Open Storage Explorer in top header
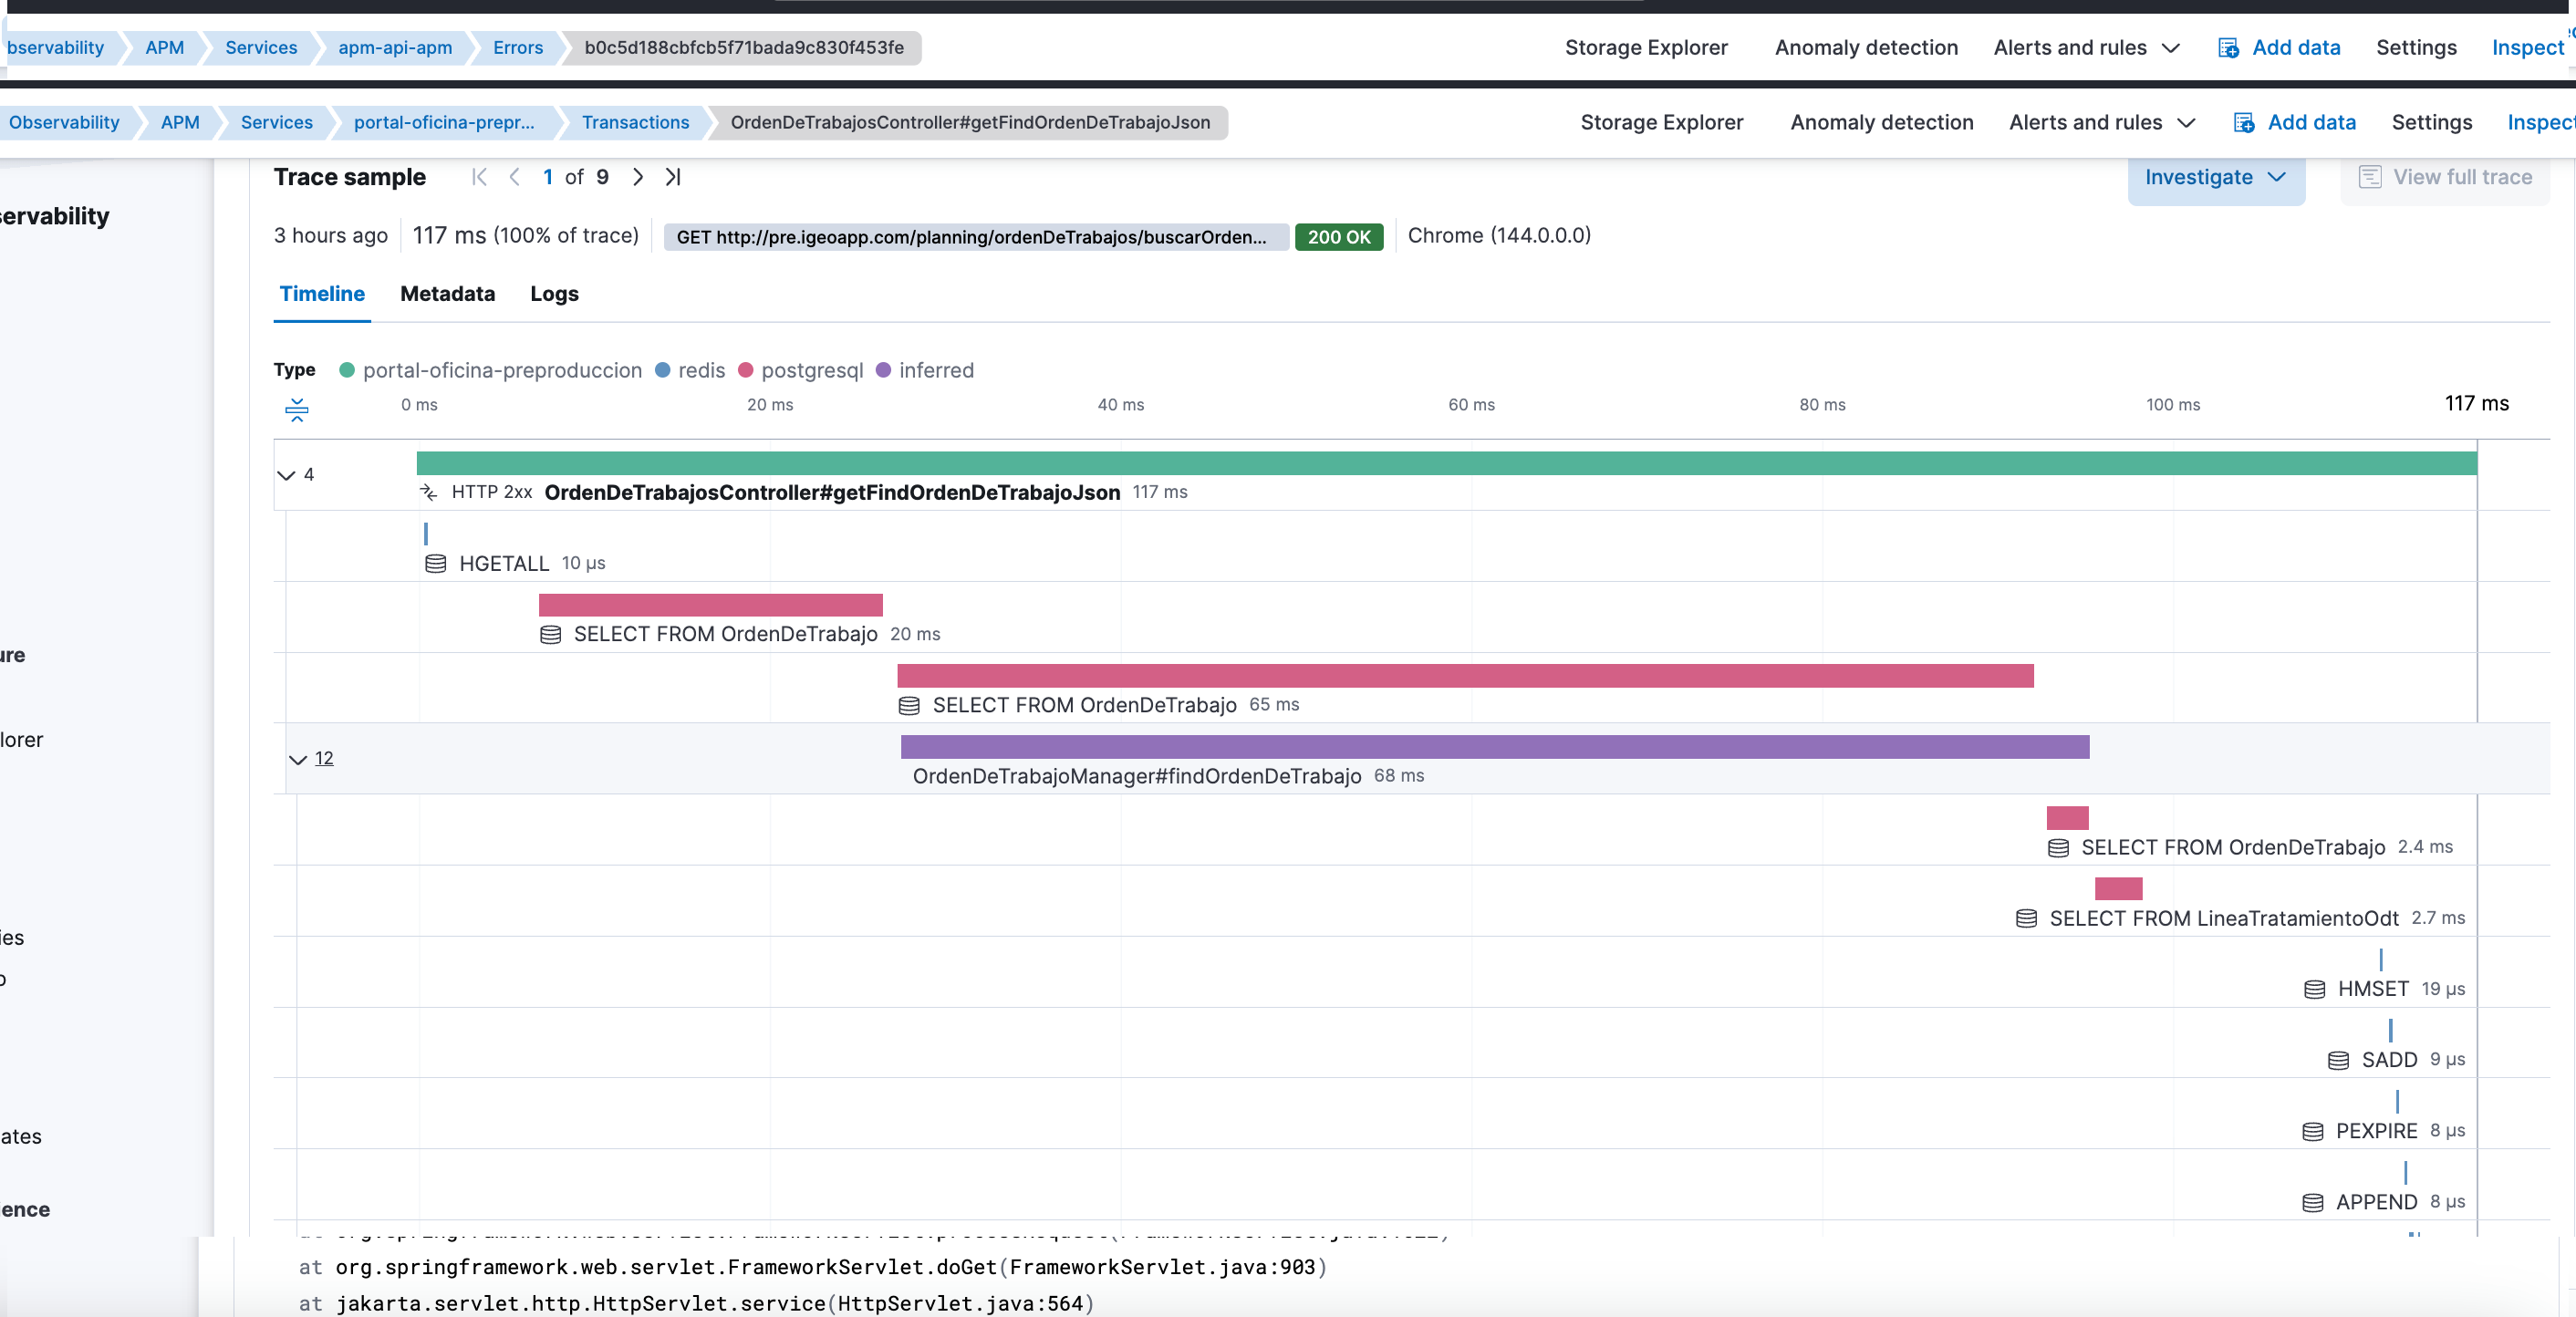This screenshot has width=2576, height=1317. [x=1645, y=48]
